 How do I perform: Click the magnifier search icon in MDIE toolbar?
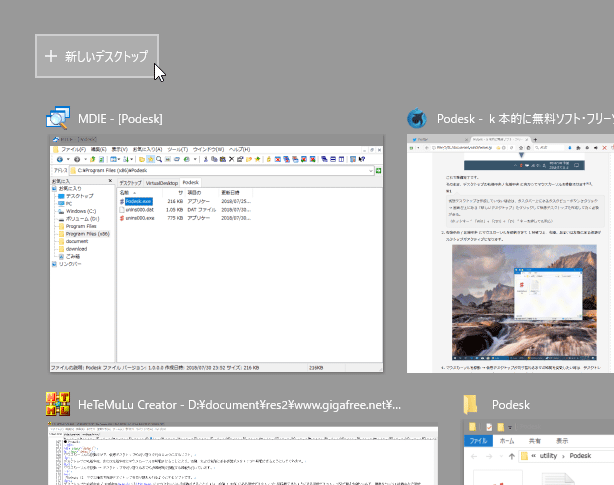(x=159, y=159)
